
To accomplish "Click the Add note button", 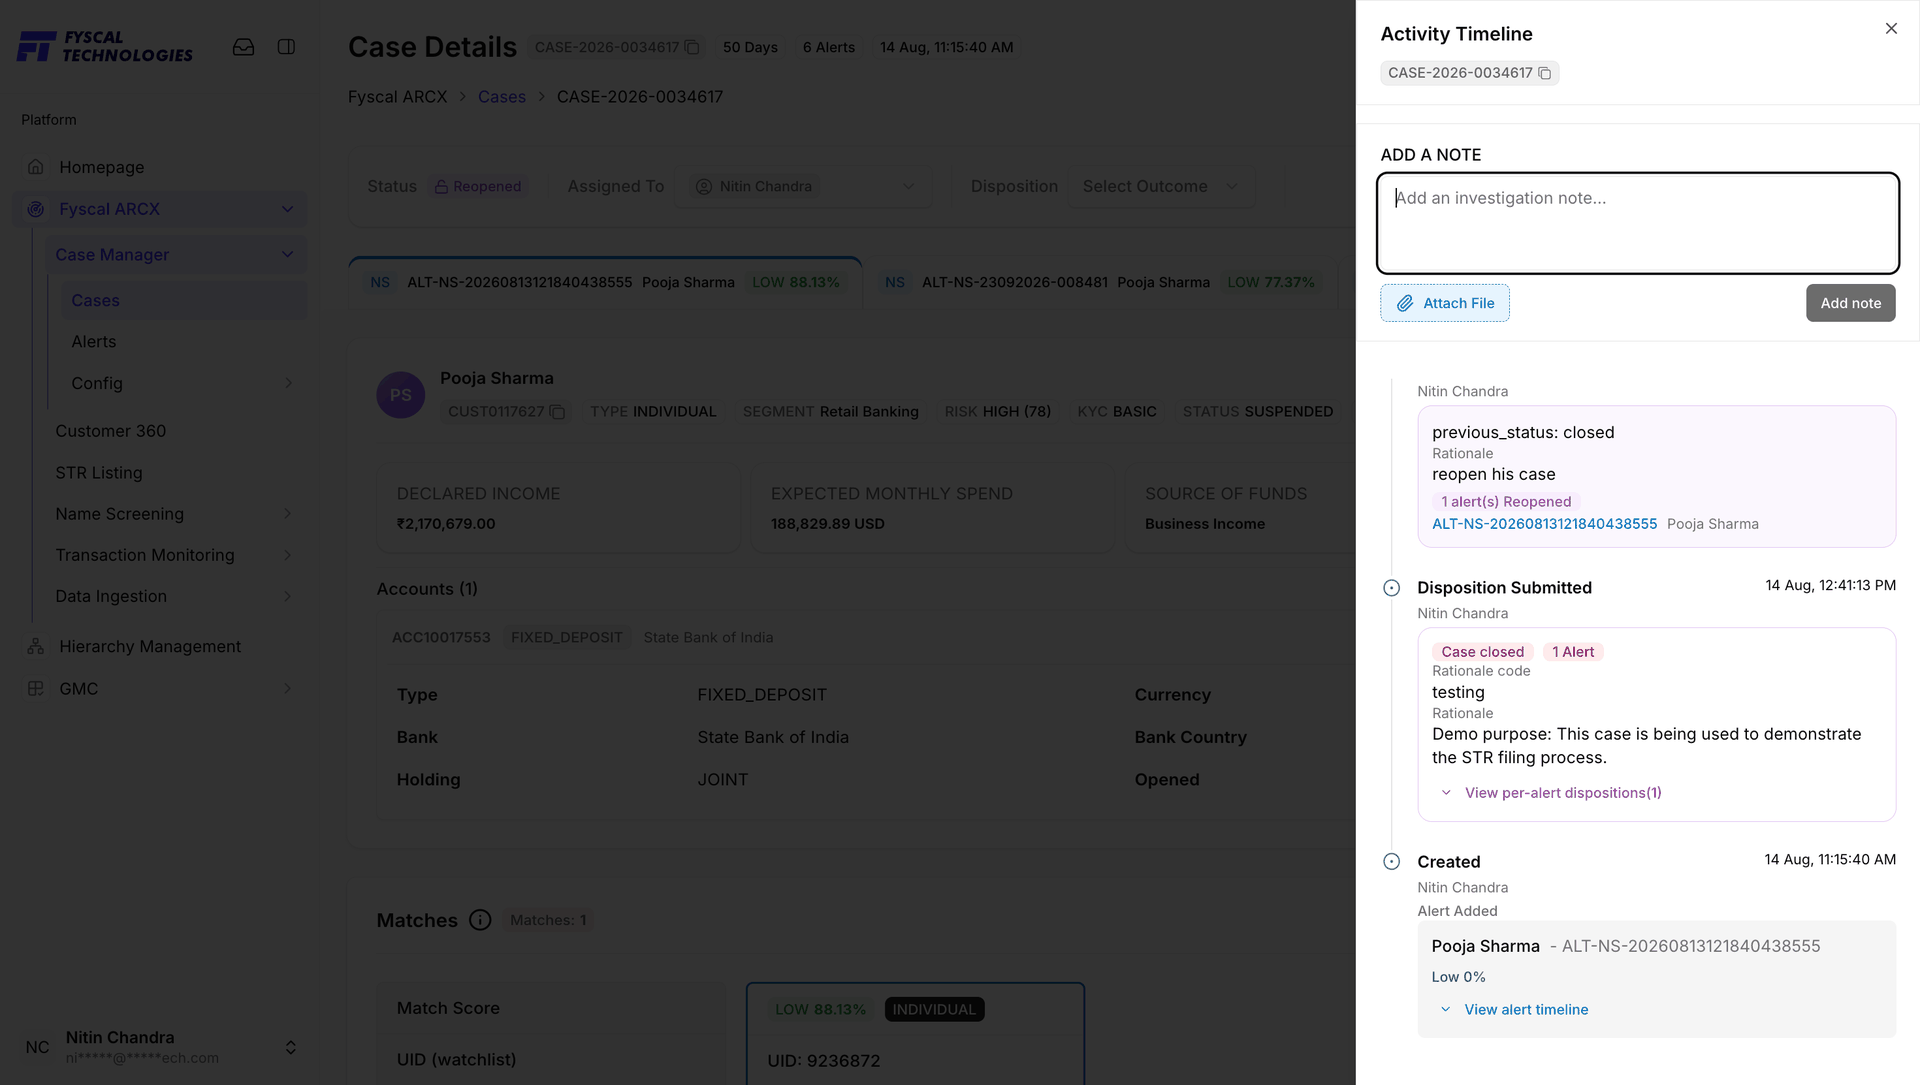I will (1850, 303).
